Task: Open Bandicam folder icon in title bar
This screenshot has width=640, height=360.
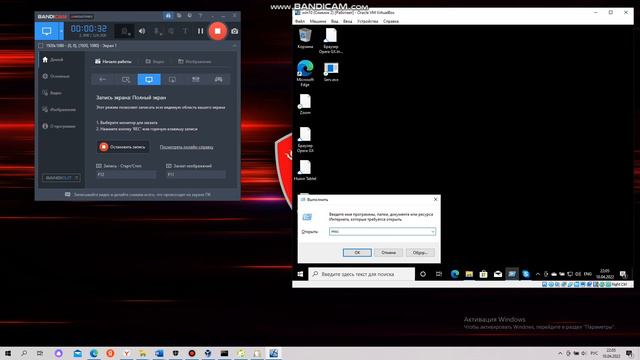Action: point(179,16)
